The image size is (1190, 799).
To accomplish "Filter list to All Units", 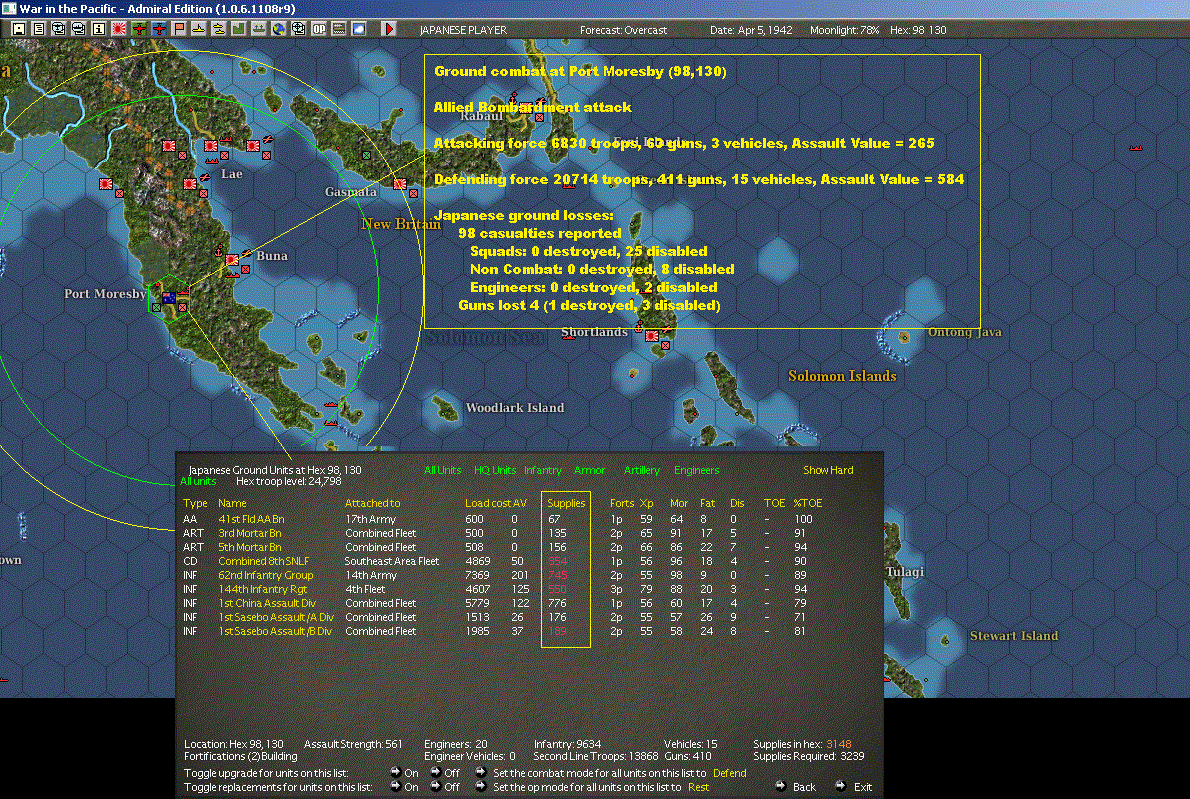I will [442, 470].
